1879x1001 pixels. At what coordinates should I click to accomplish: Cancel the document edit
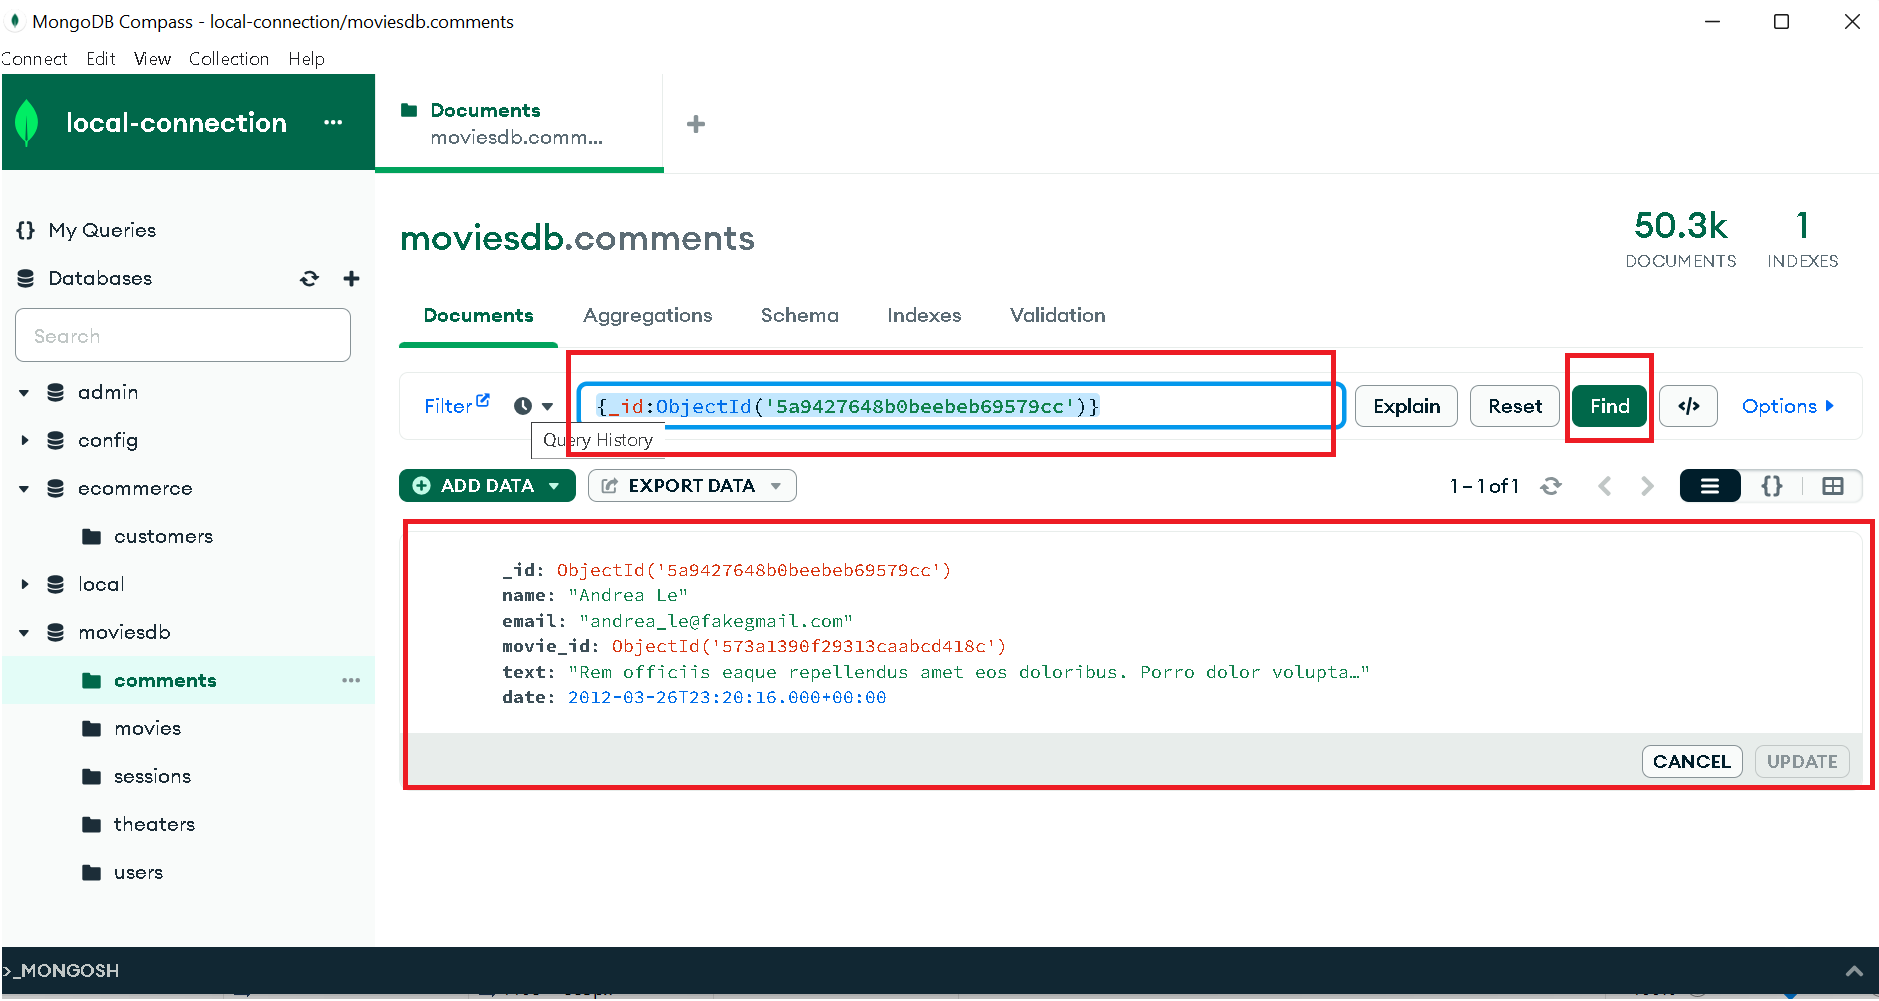[x=1692, y=762]
